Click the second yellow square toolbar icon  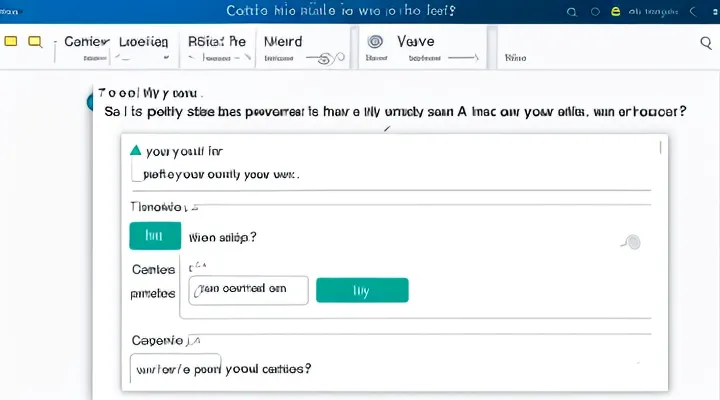[36, 42]
